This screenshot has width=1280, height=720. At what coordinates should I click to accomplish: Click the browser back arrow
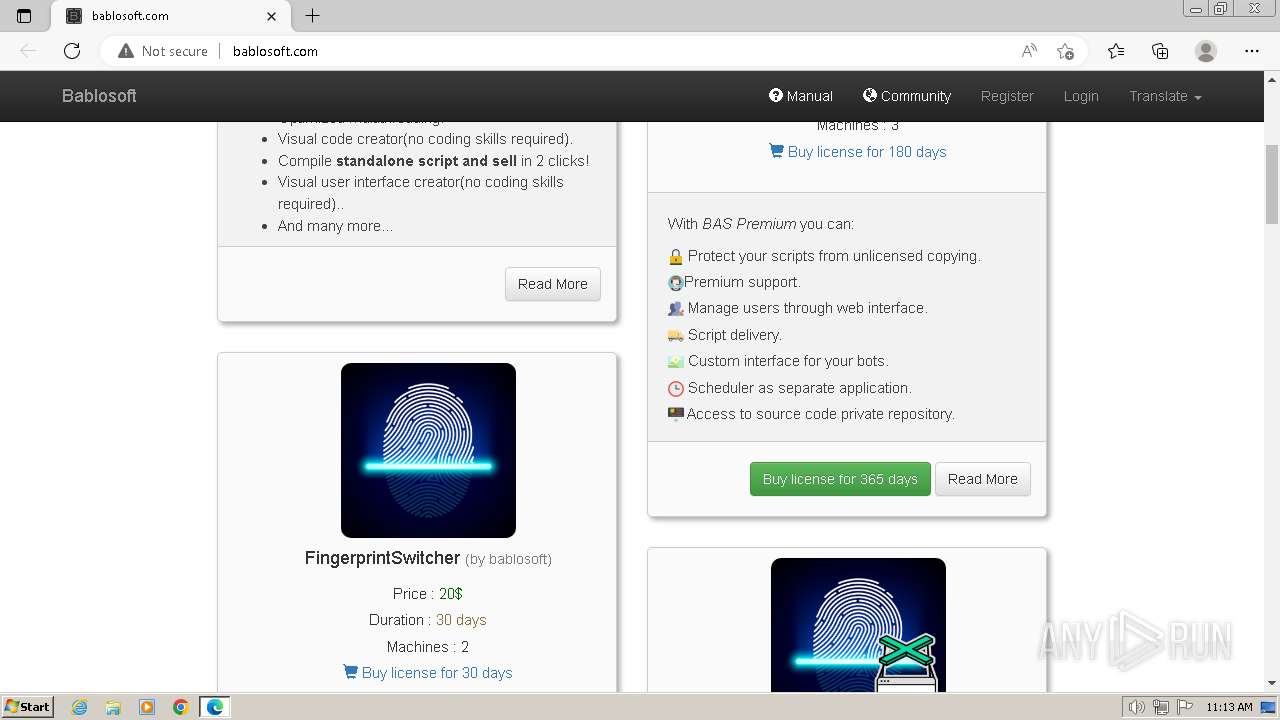(x=28, y=51)
